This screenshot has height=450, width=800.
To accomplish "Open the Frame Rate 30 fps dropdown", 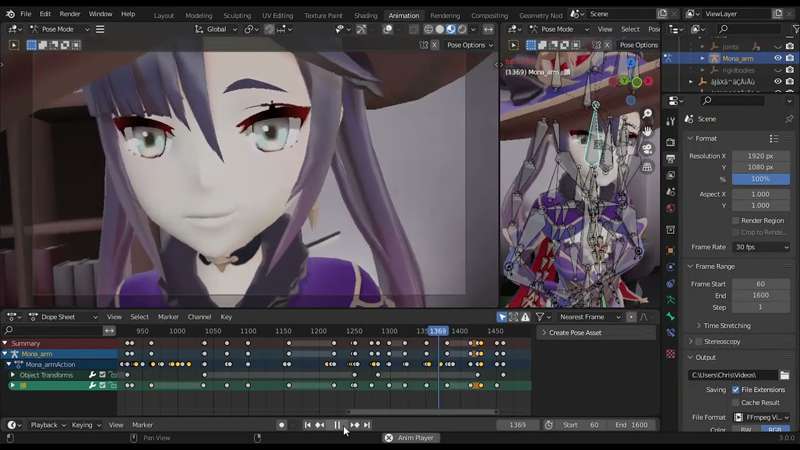I will click(761, 247).
